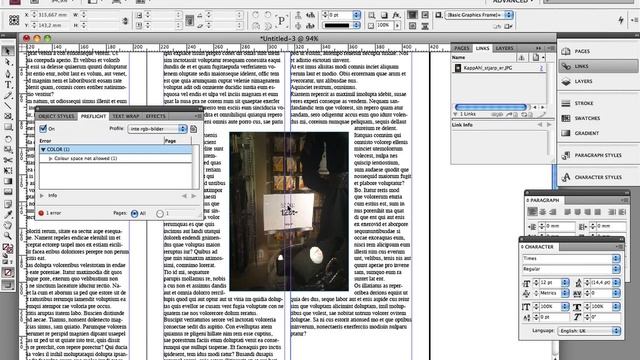Switch to the Pages tab in Links panel

click(462, 48)
